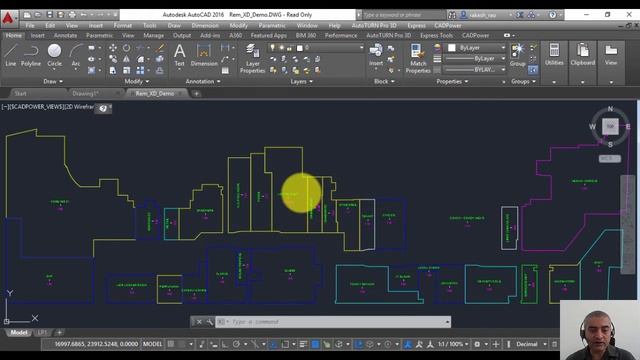Click the Rotate tool in Modify panel

127,48
